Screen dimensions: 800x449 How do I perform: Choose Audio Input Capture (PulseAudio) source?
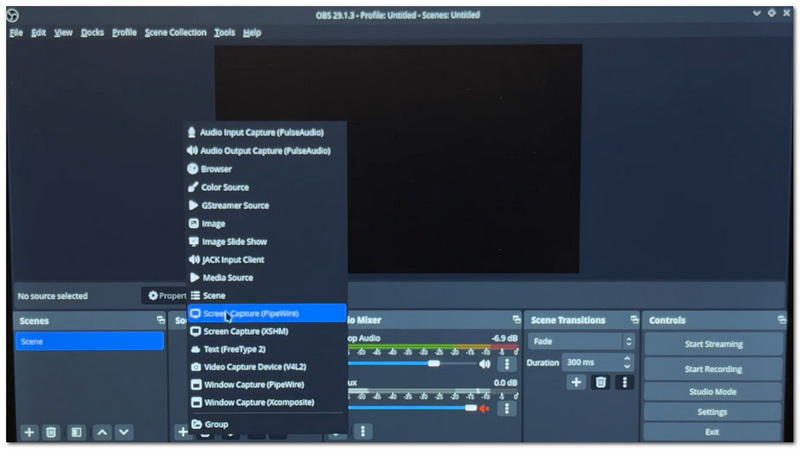[x=266, y=133]
